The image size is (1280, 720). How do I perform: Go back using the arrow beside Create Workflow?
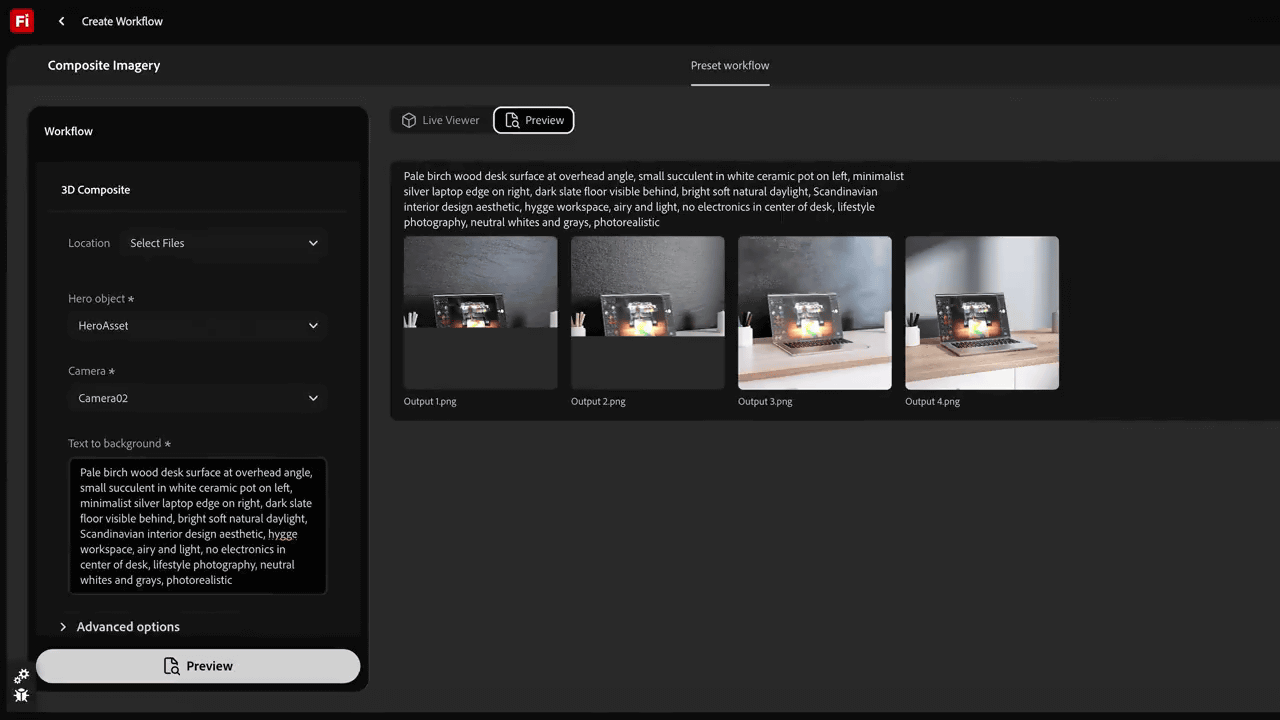click(61, 21)
